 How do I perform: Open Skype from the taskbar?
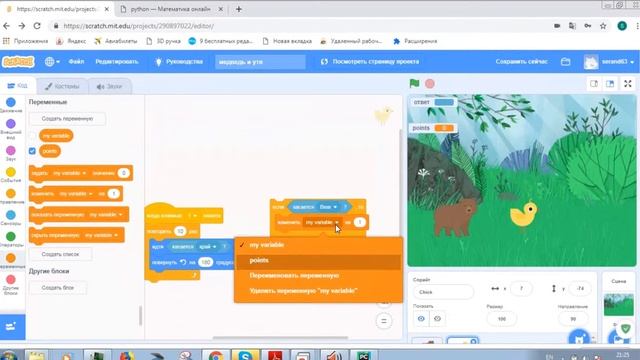click(245, 355)
